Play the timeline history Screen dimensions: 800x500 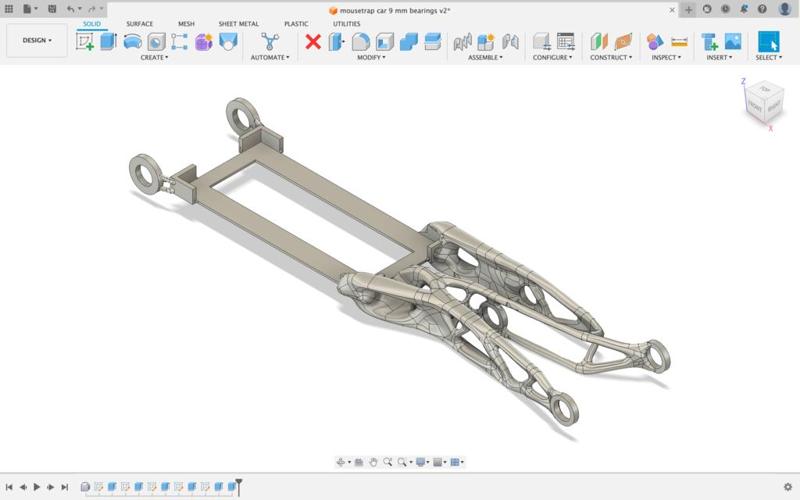tap(37, 487)
